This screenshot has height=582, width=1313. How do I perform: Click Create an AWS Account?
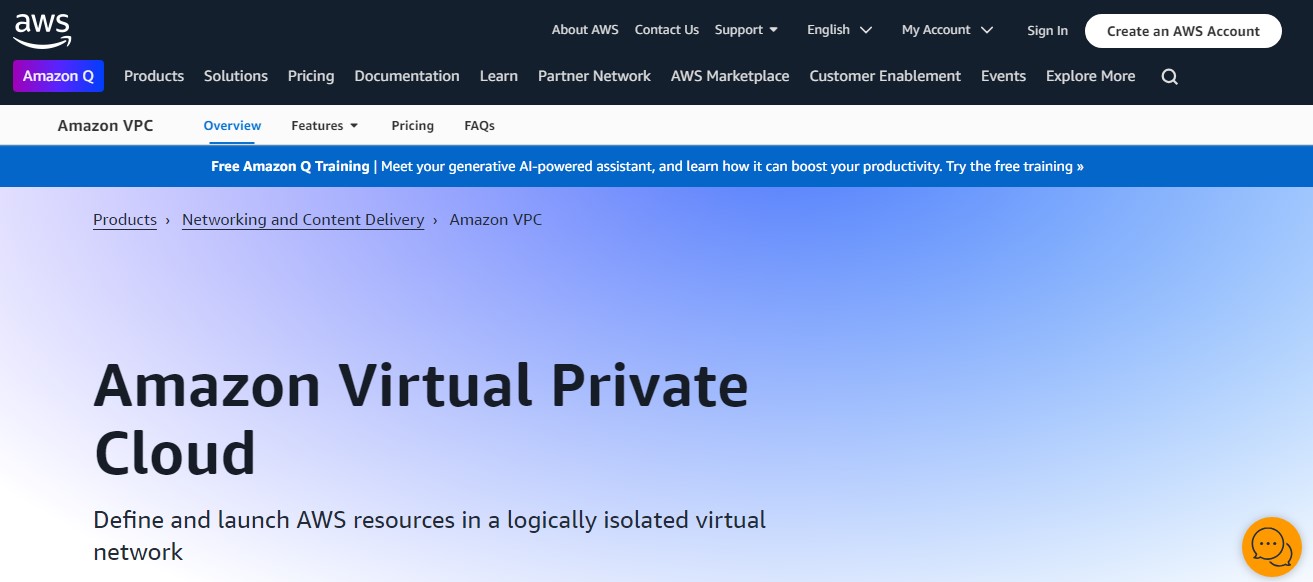pyautogui.click(x=1183, y=31)
